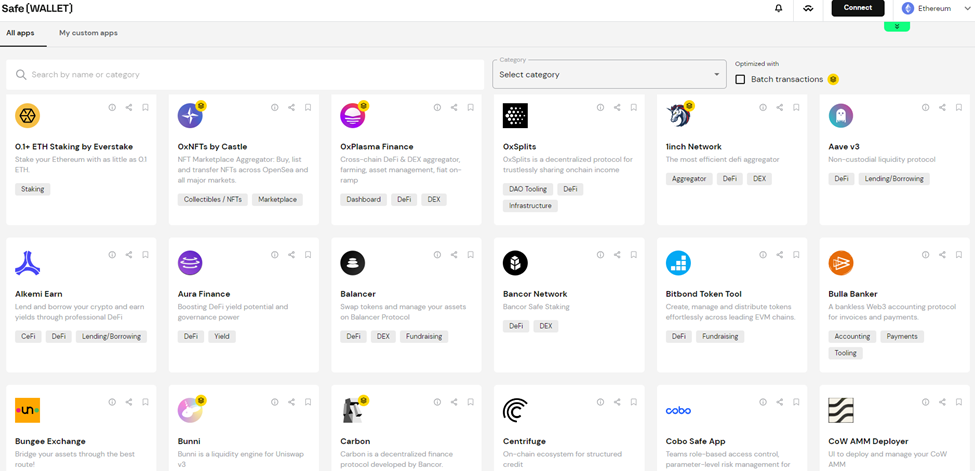Image resolution: width=975 pixels, height=471 pixels.
Task: Show info for Carbon app
Action: [437, 402]
